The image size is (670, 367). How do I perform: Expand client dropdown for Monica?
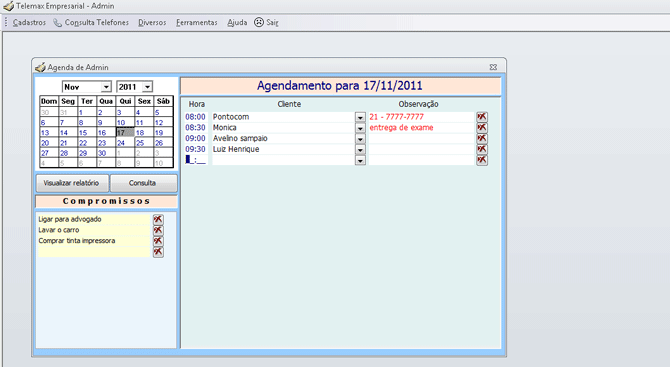360,128
